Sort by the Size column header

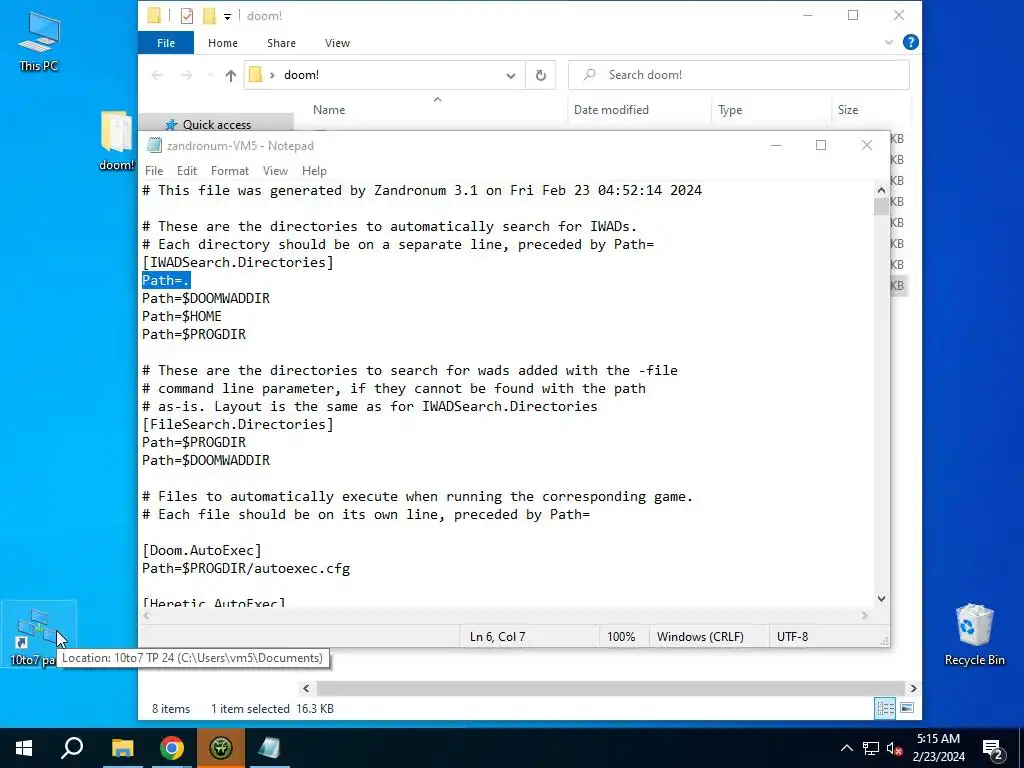pos(848,110)
